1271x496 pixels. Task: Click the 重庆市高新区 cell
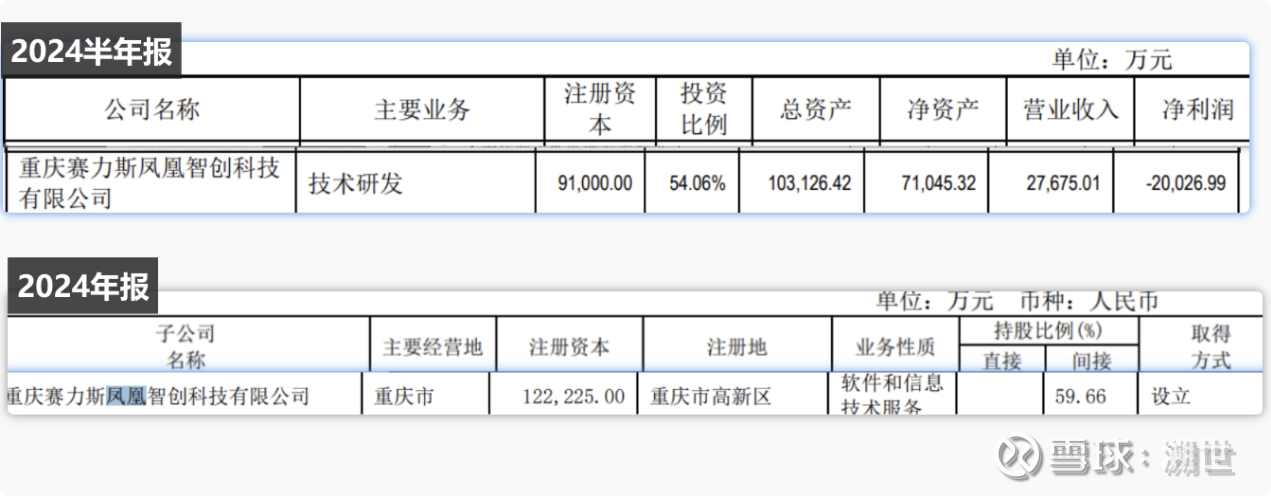click(x=711, y=397)
